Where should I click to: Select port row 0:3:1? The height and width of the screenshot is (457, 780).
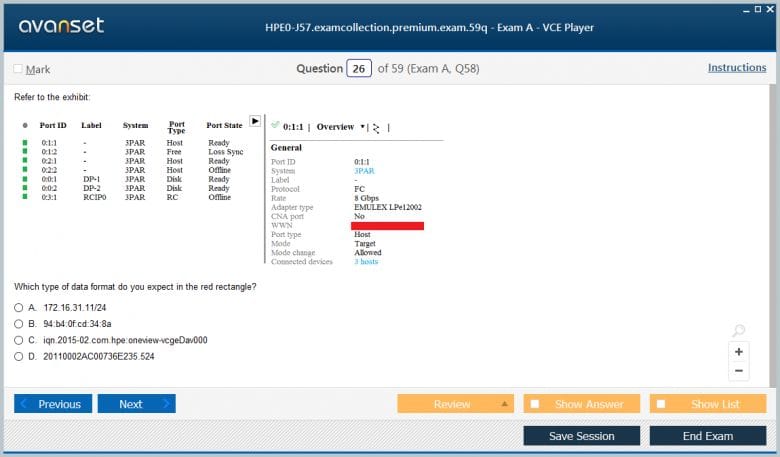133,197
